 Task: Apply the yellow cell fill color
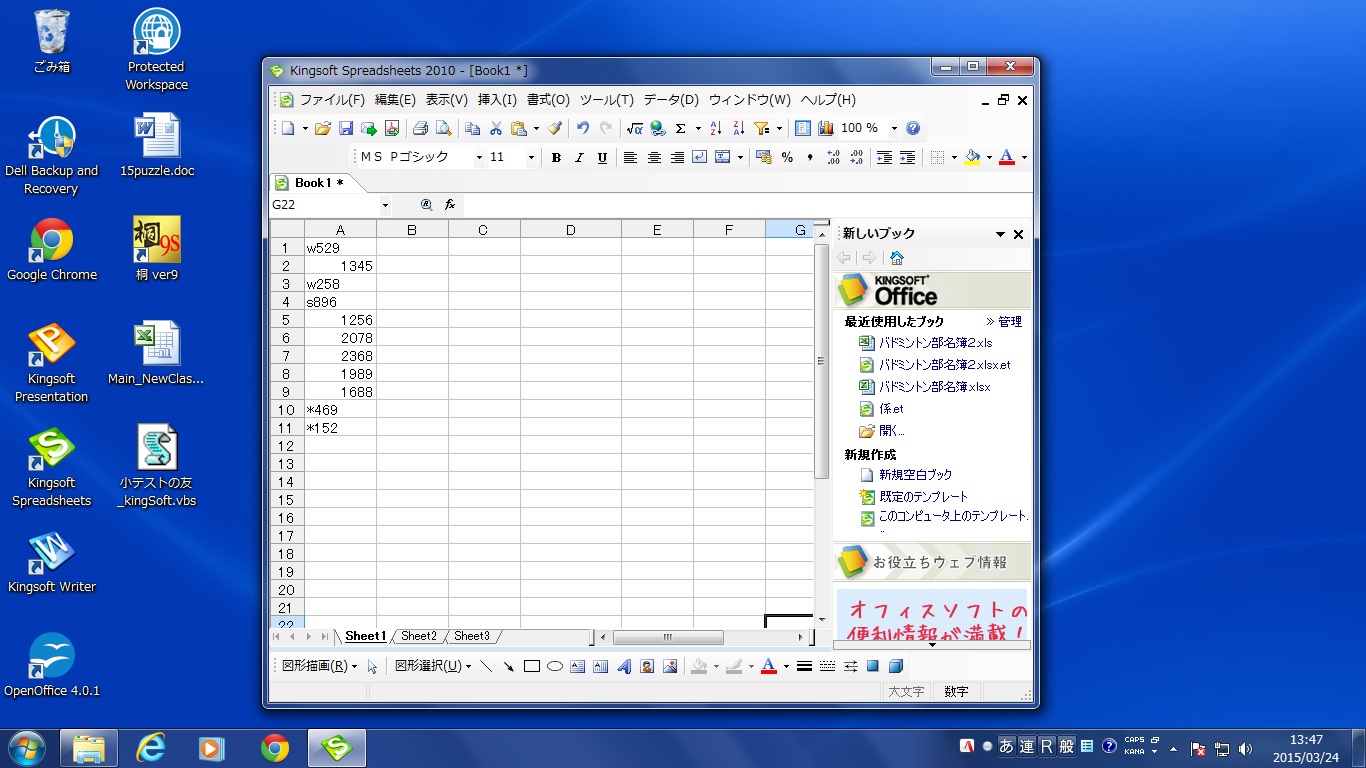pyautogui.click(x=972, y=157)
